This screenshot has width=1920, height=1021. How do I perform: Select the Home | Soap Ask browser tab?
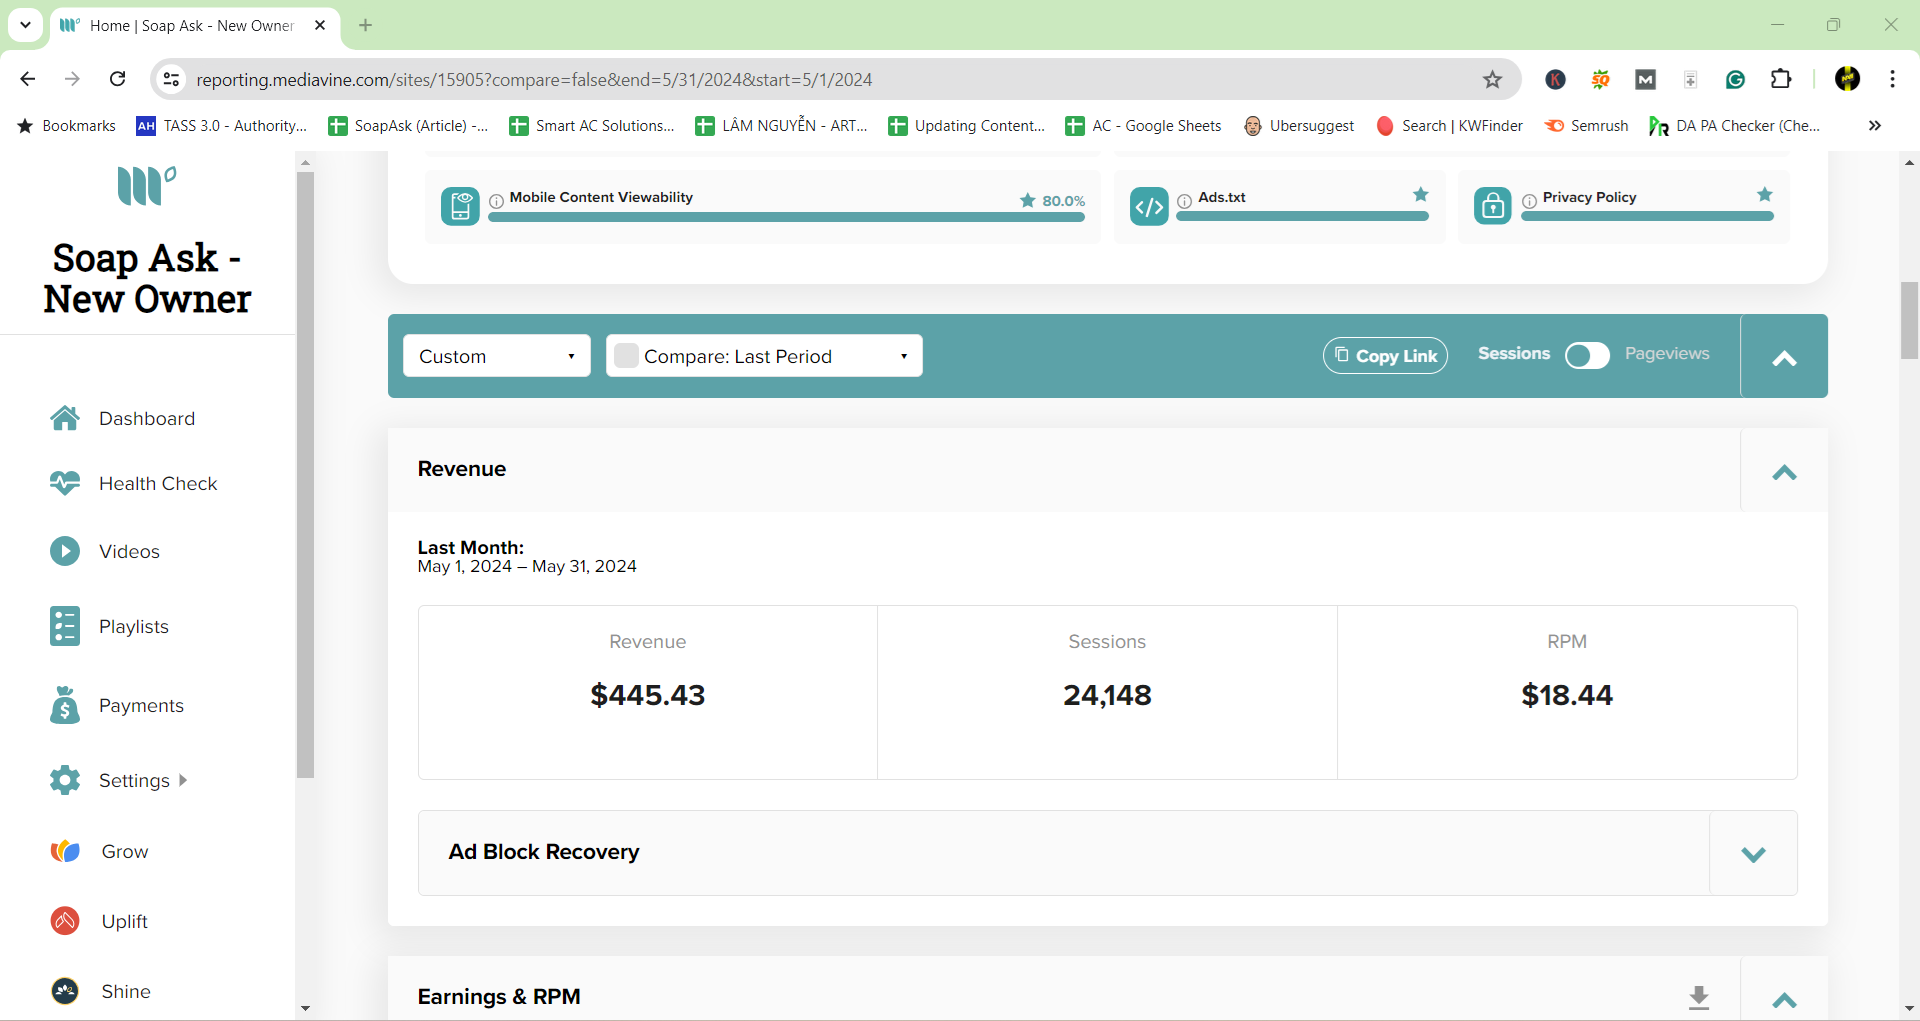pyautogui.click(x=193, y=26)
